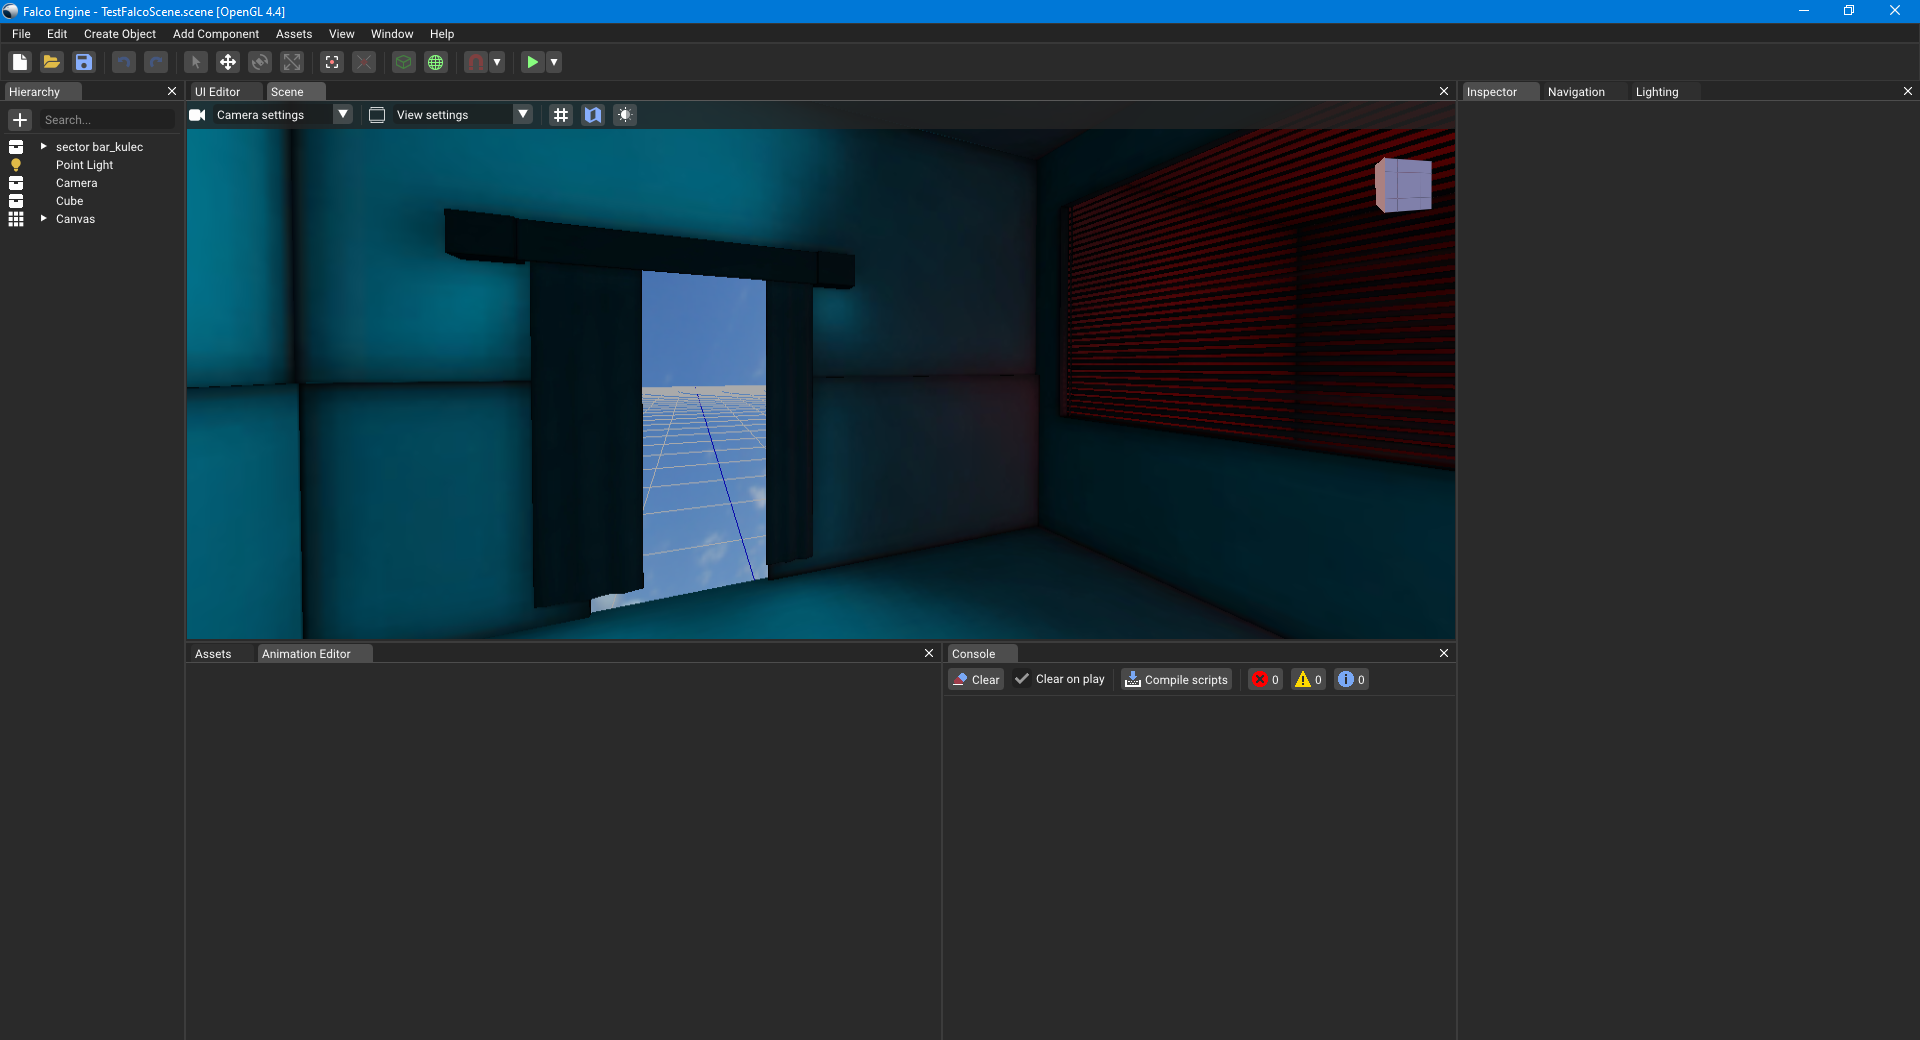Viewport: 1920px width, 1040px height.
Task: Click the plus icon in the Hierarchy panel
Action: (x=20, y=120)
